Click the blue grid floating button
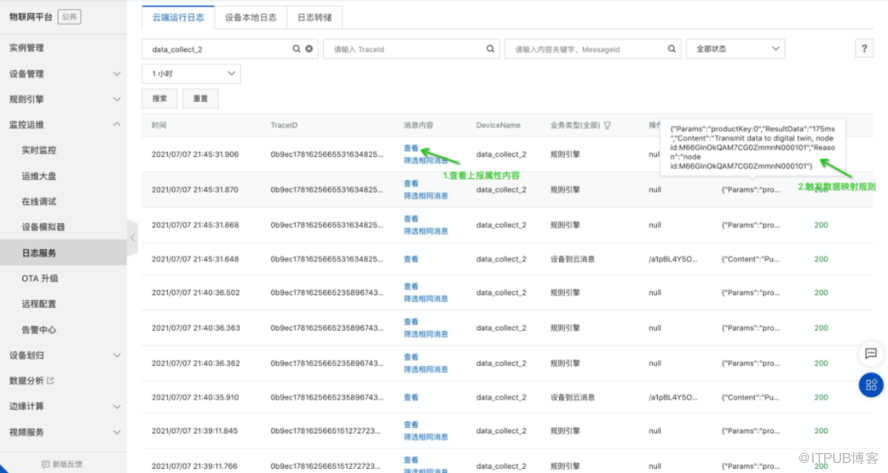 point(870,384)
